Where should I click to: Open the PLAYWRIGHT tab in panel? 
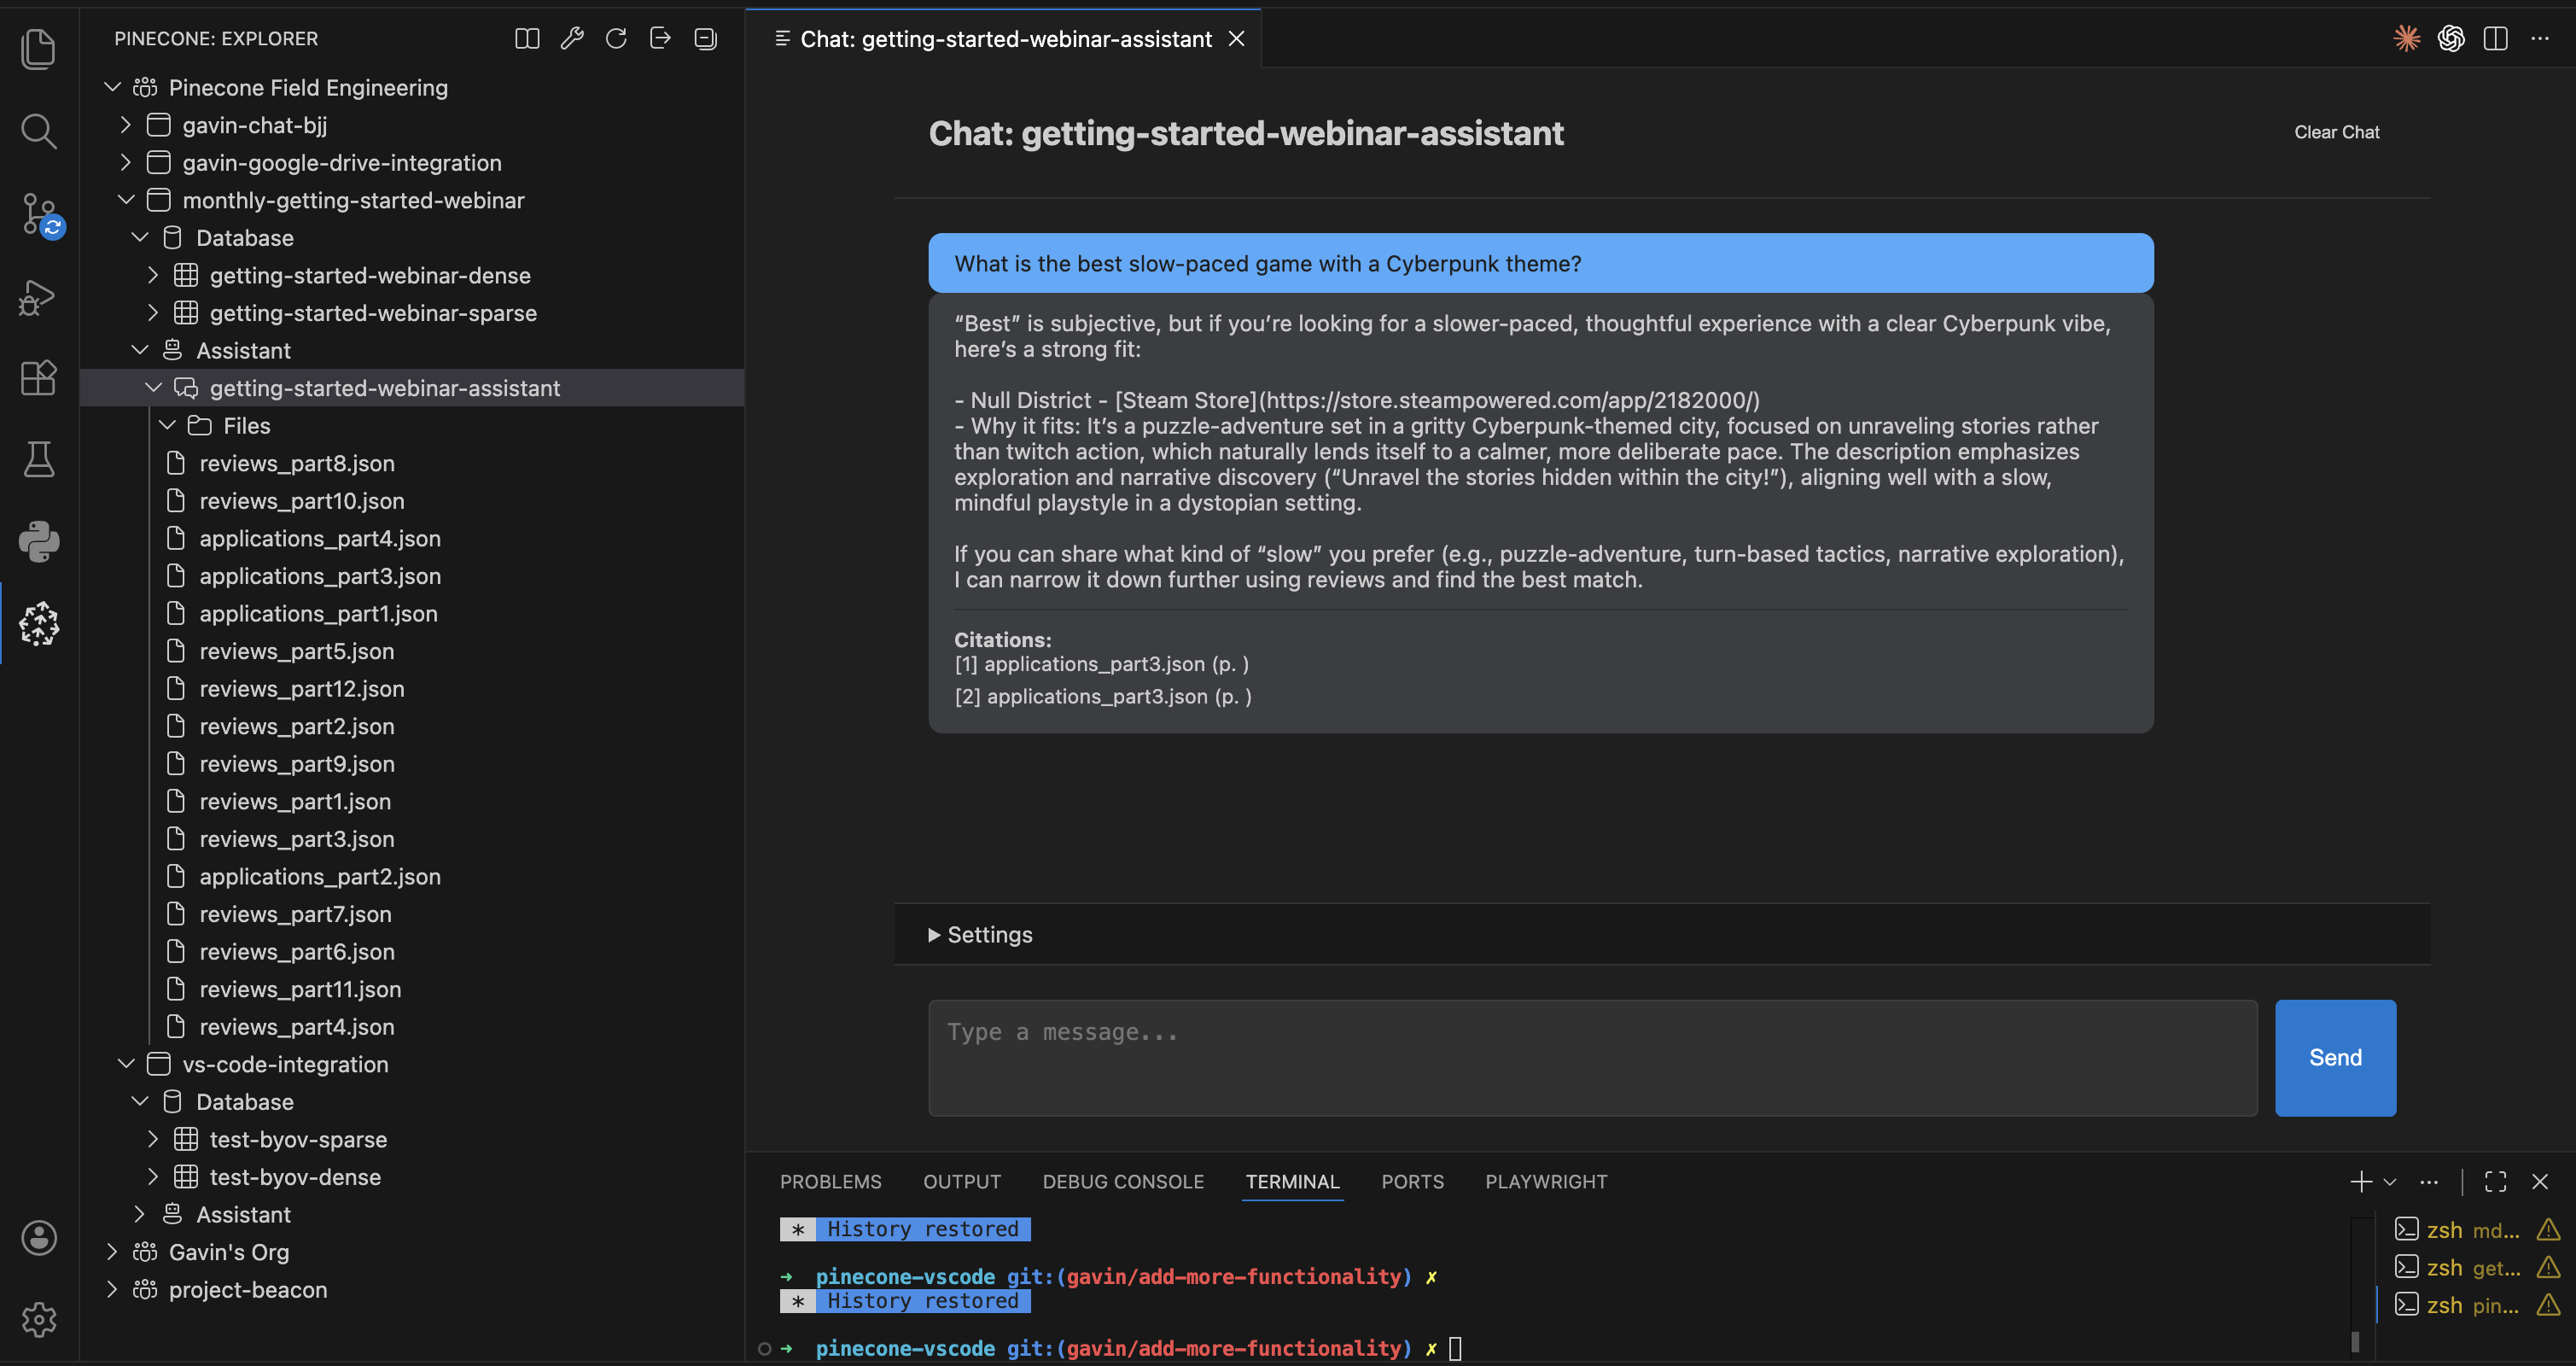click(1546, 1181)
